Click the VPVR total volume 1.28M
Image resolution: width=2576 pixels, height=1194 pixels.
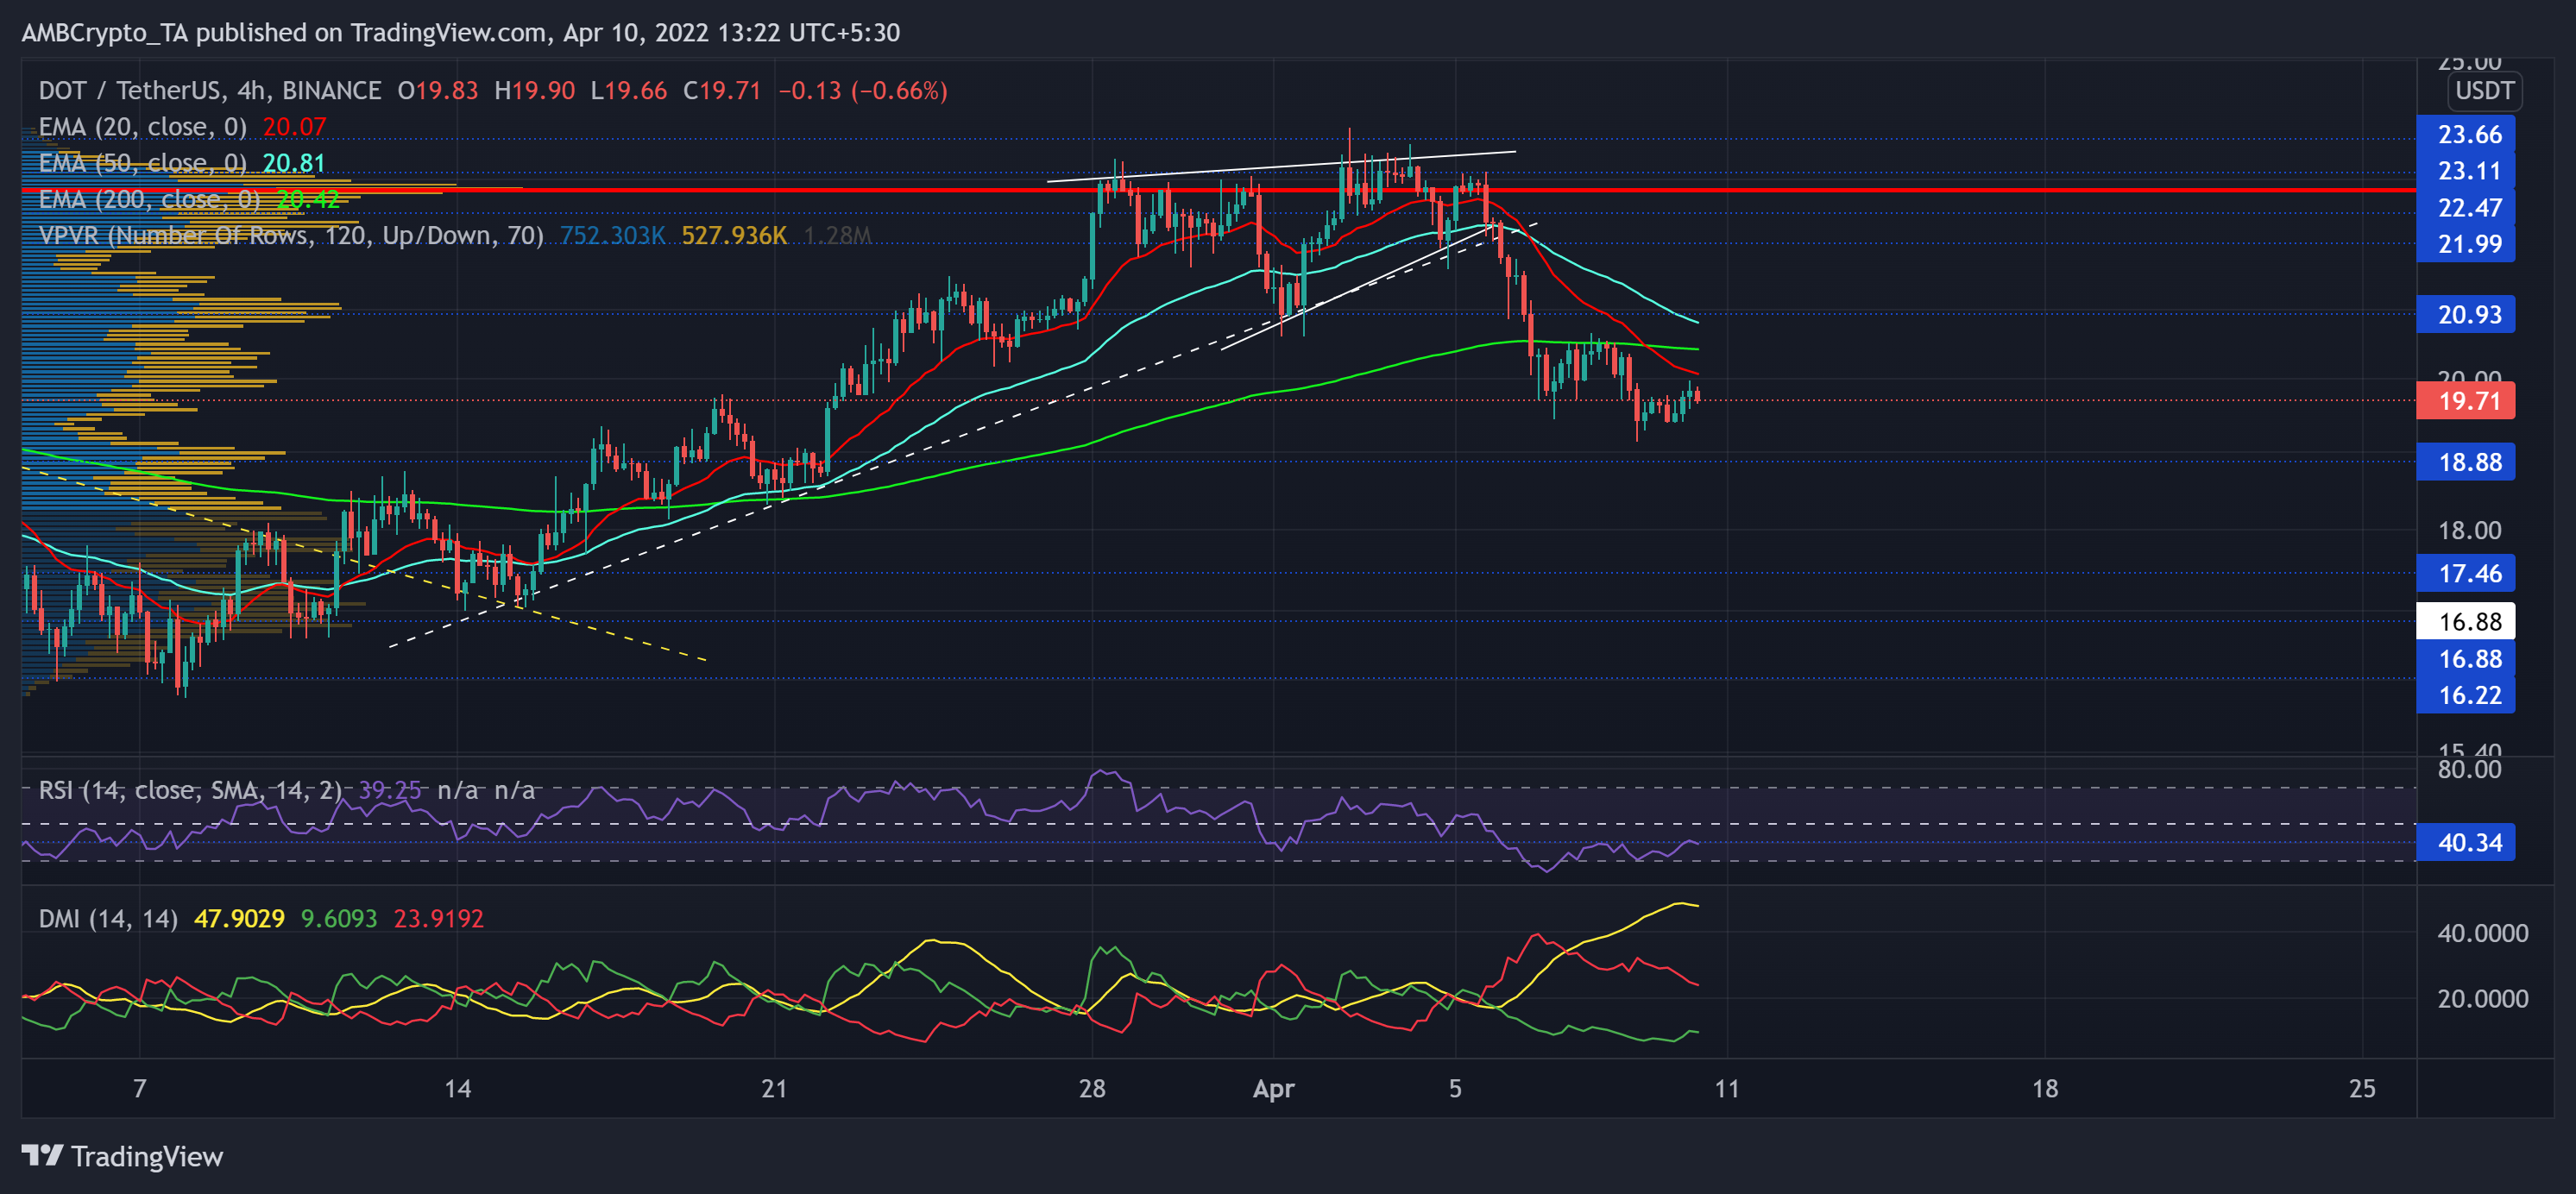(837, 235)
